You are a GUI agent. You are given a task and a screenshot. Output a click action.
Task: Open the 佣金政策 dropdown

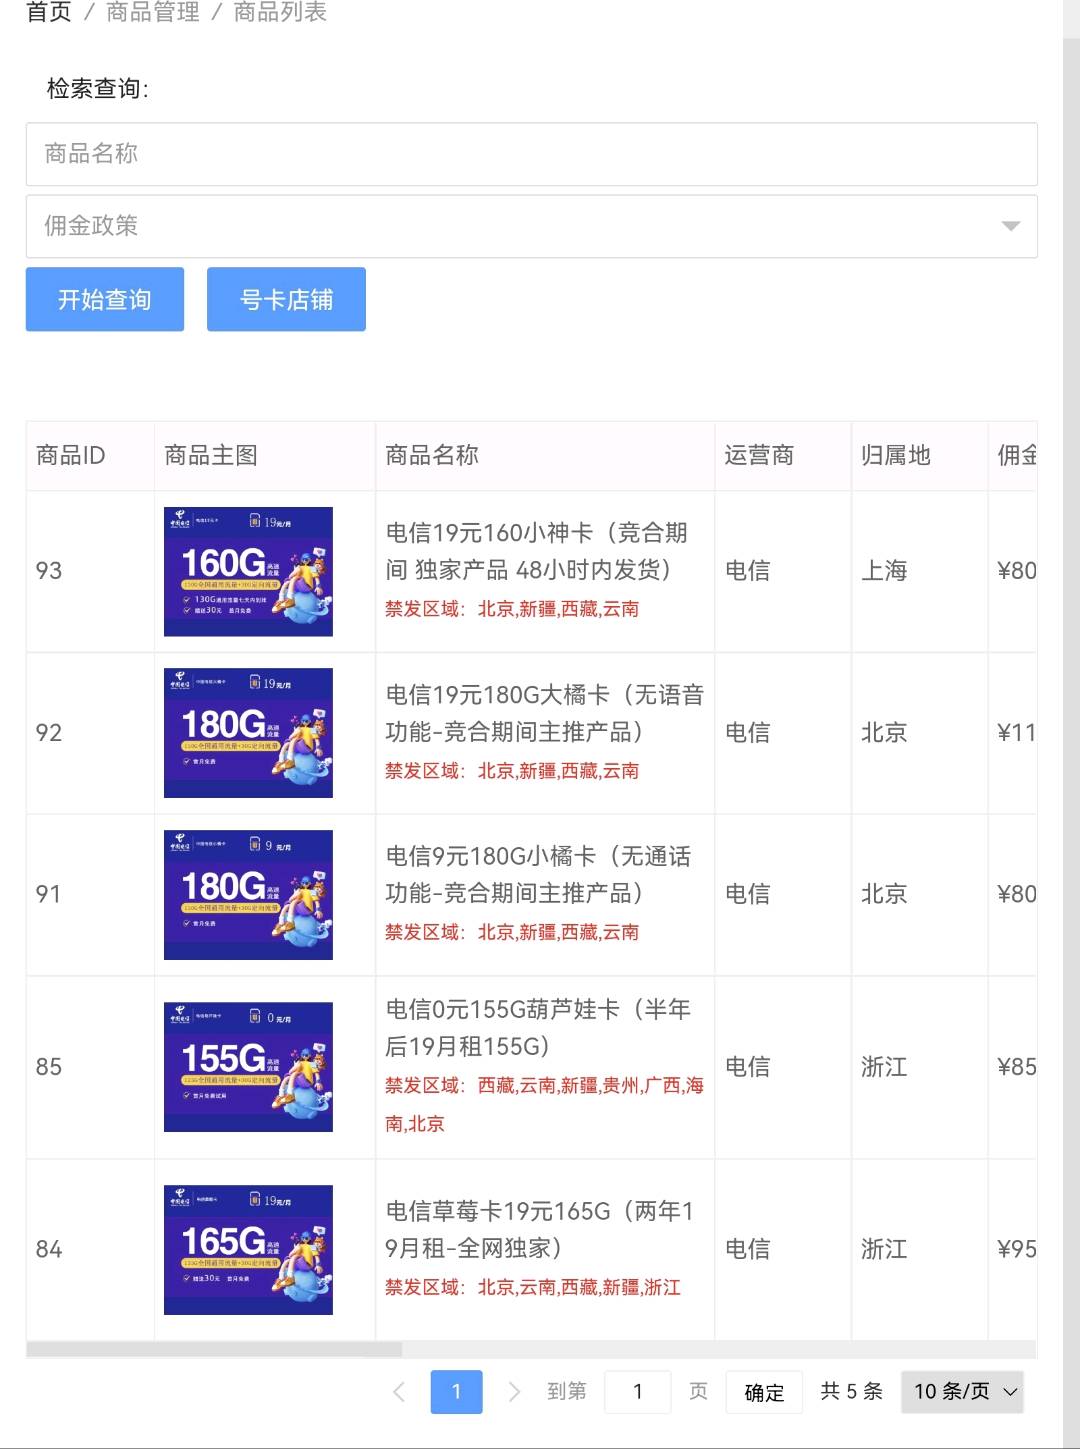pos(531,226)
